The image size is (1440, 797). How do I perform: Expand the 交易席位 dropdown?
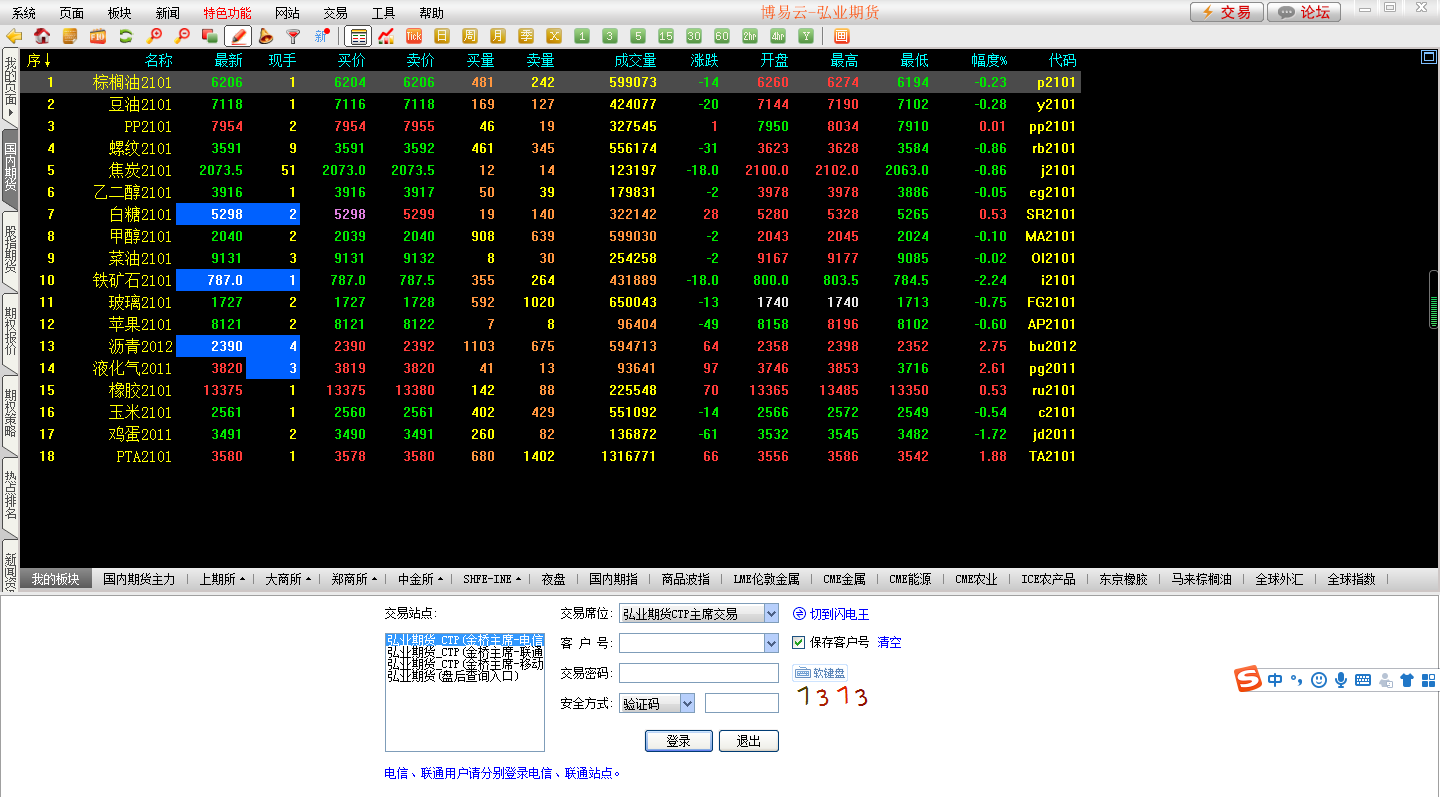pos(770,614)
